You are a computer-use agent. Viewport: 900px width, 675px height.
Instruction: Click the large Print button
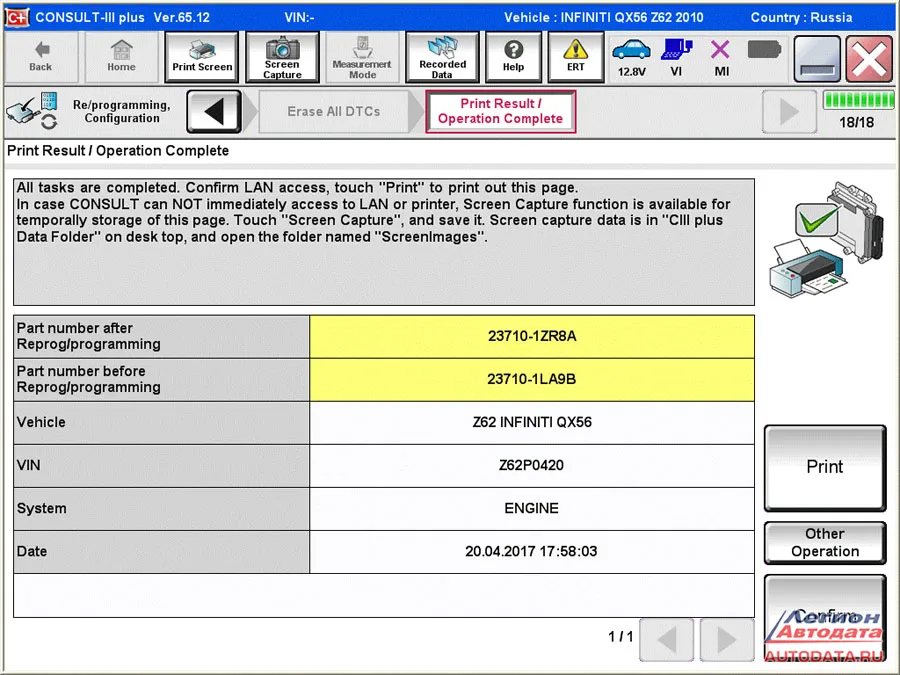[825, 467]
